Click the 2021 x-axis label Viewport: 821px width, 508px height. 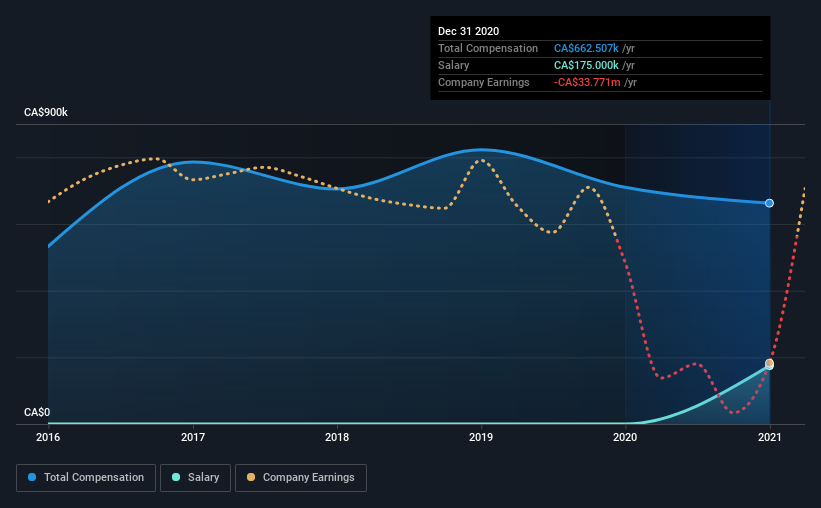pyautogui.click(x=769, y=437)
